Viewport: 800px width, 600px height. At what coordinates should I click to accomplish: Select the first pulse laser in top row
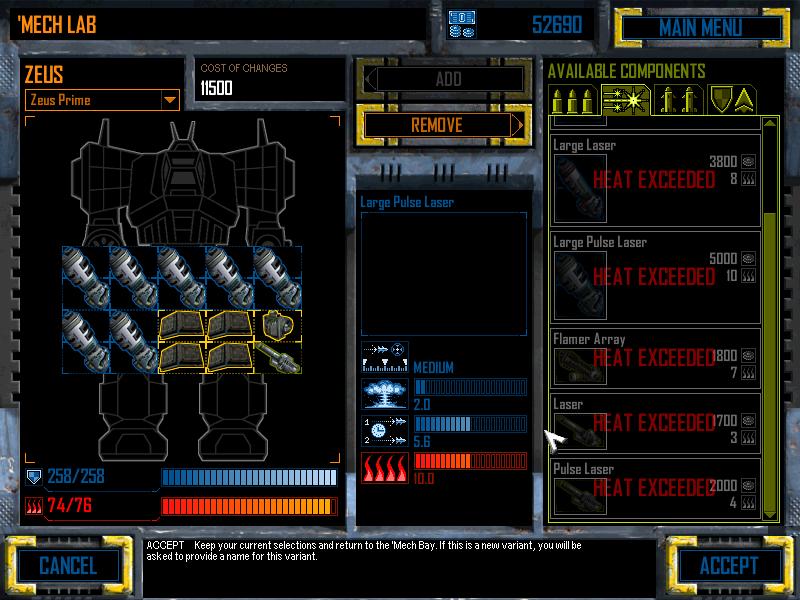click(86, 278)
